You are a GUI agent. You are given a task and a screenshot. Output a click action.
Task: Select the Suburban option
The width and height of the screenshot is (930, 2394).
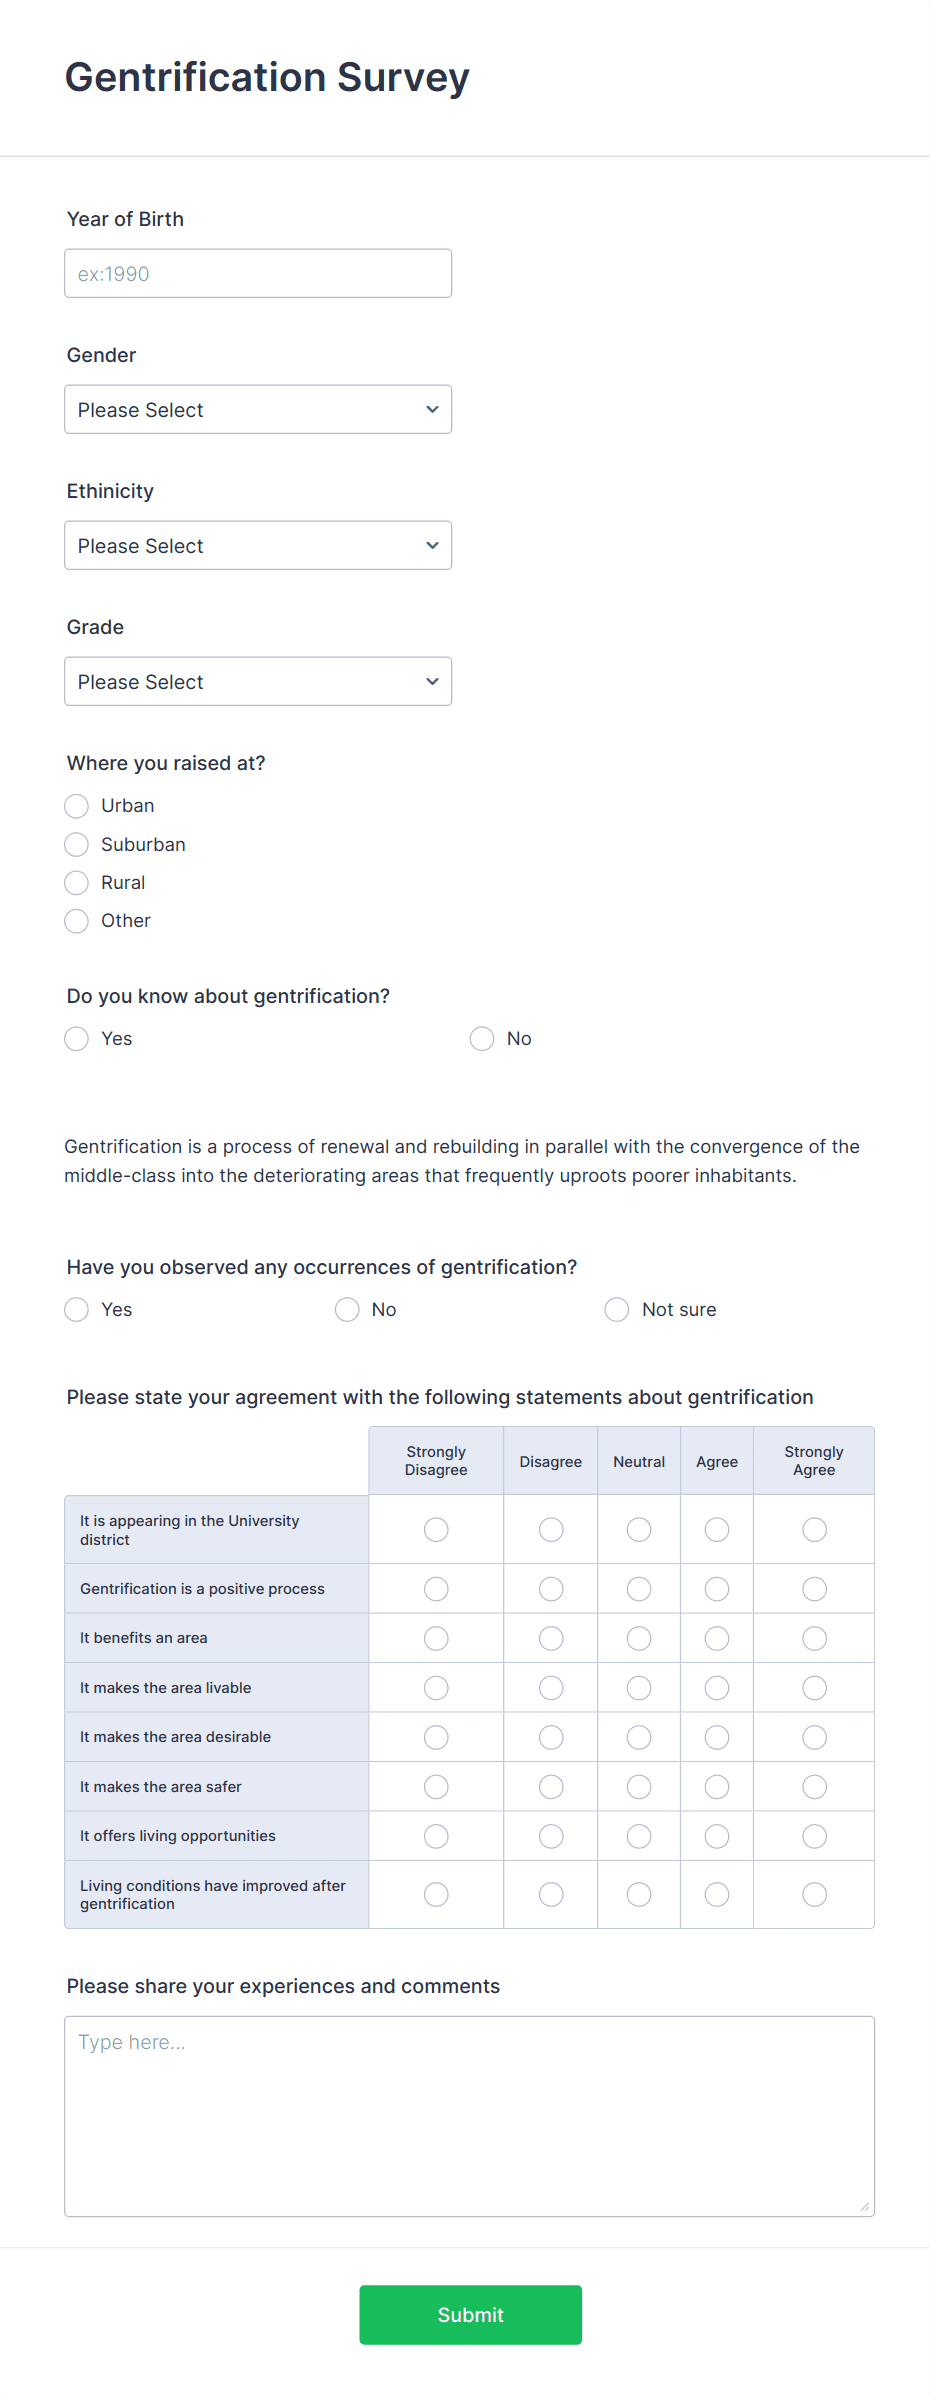point(76,844)
